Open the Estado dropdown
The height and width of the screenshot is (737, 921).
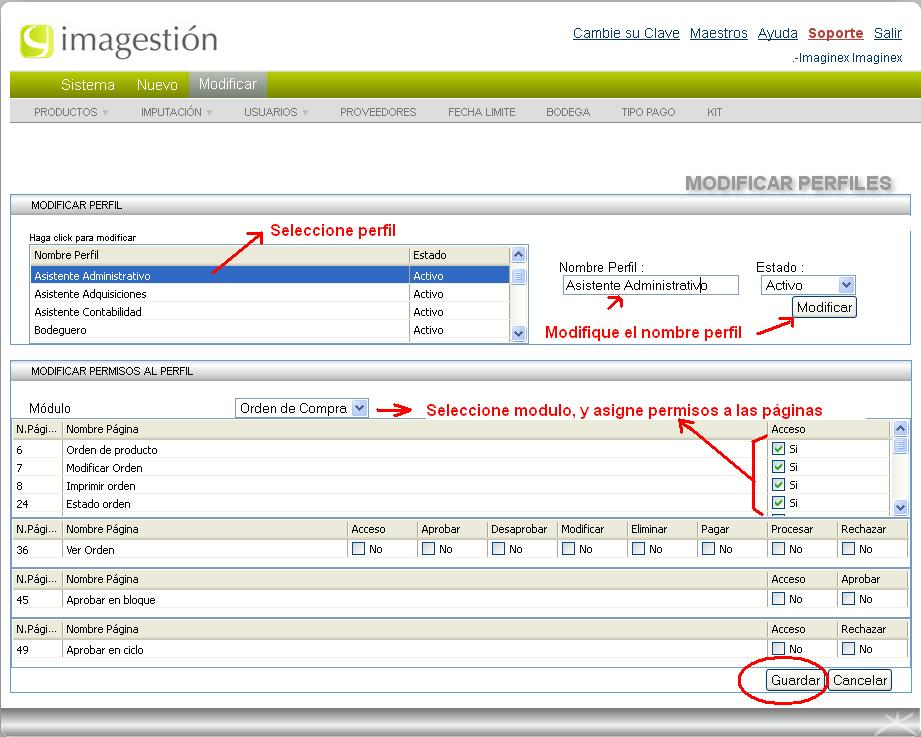808,285
